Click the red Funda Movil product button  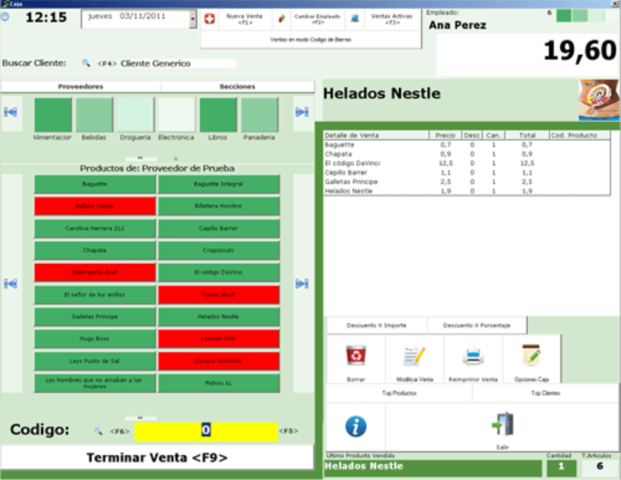(219, 295)
